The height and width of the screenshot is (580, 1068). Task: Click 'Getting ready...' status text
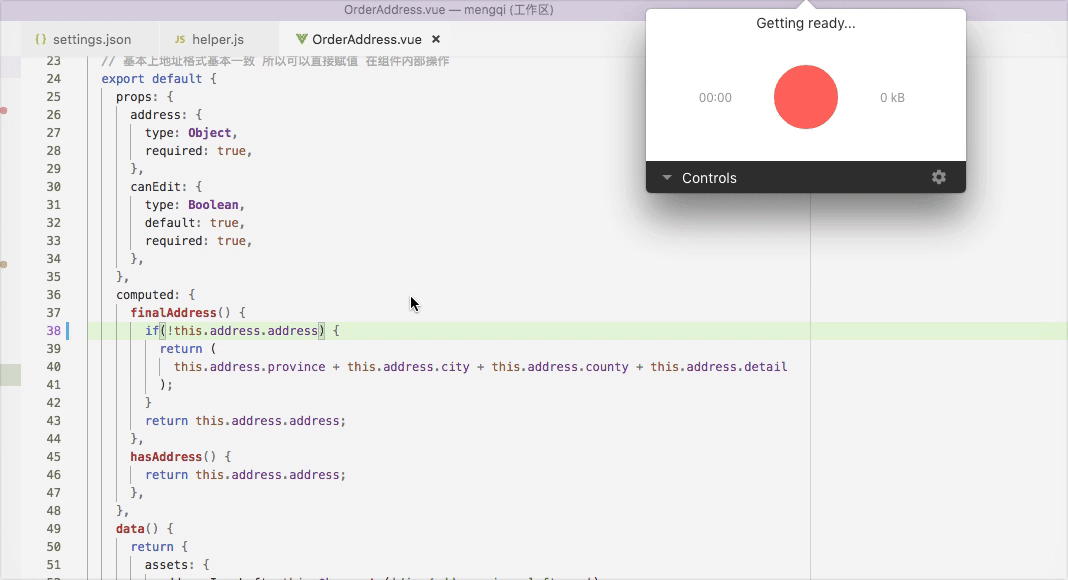[806, 23]
